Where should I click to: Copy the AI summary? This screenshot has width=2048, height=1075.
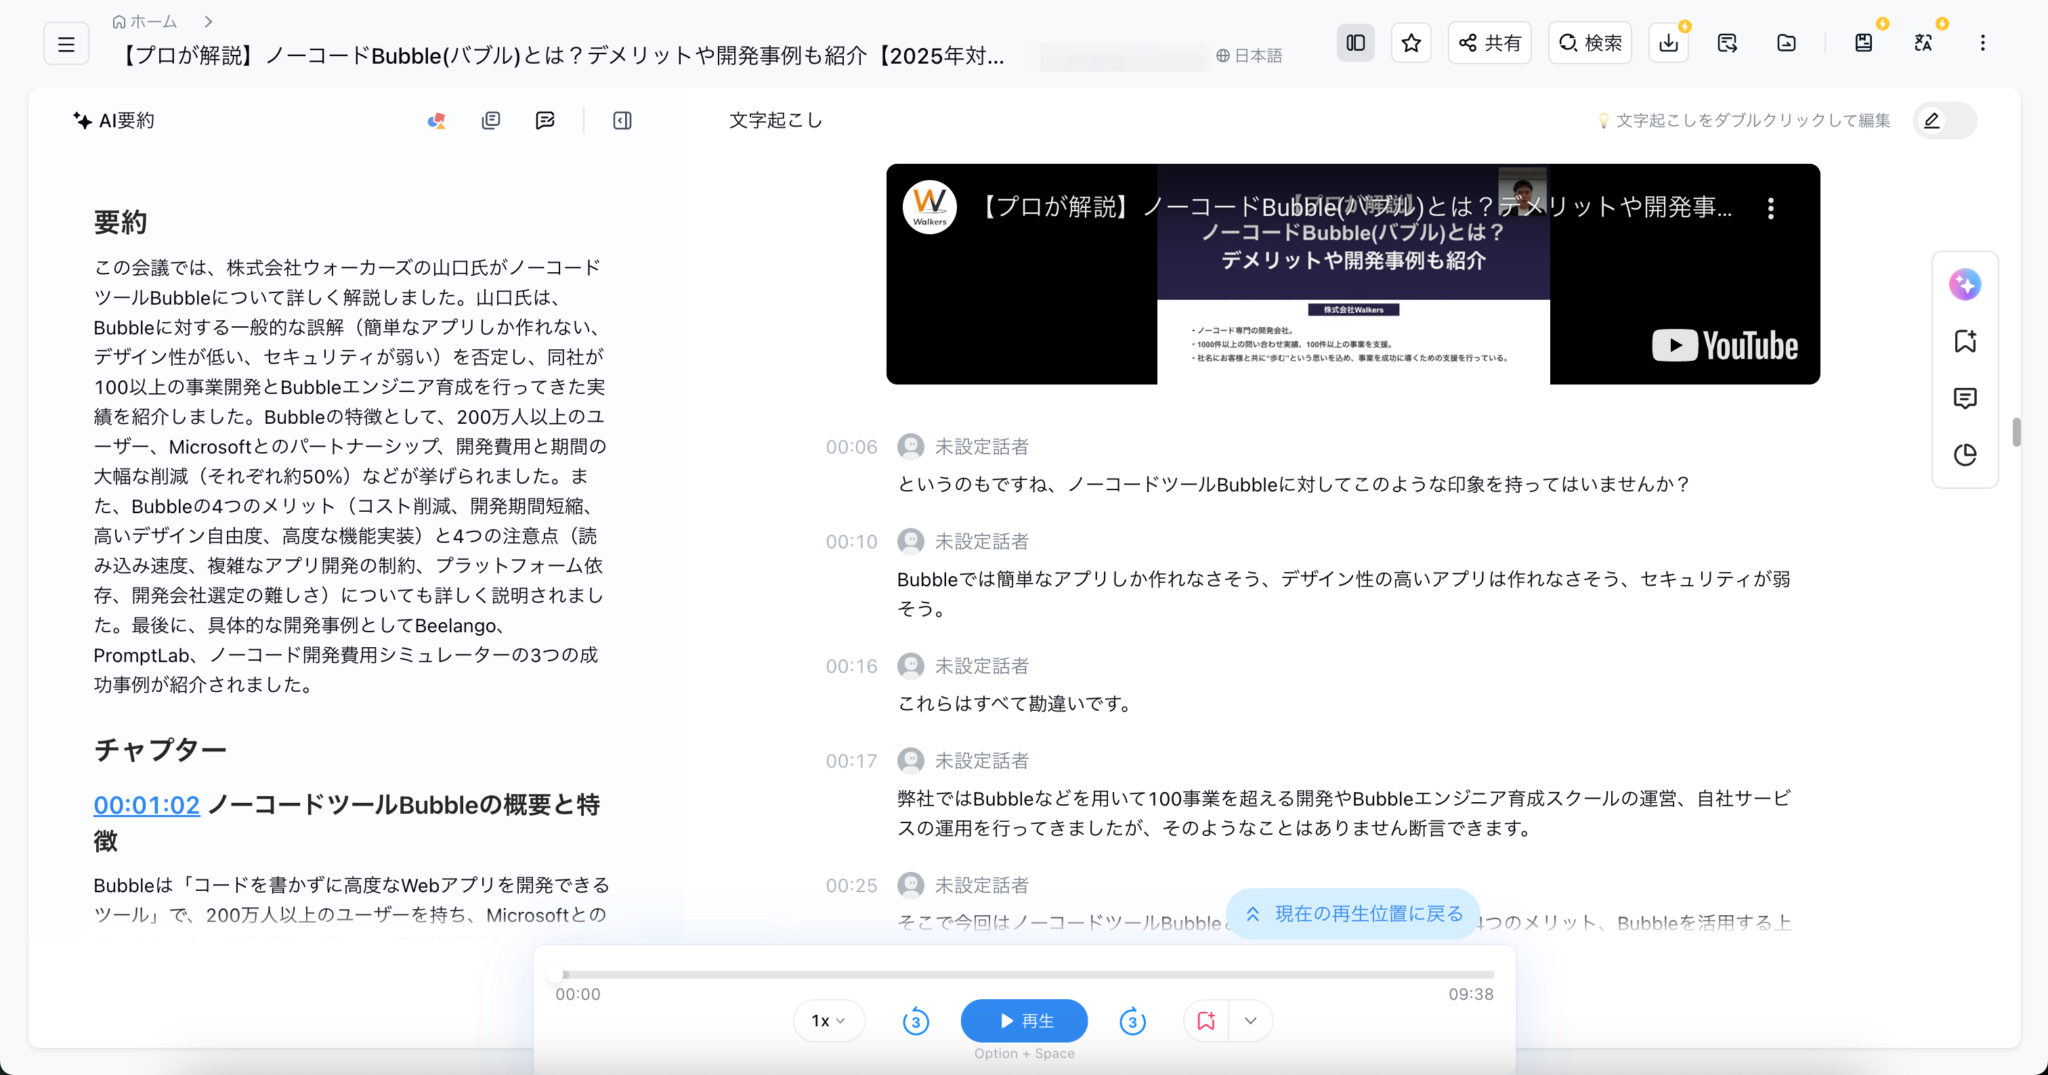(x=491, y=120)
